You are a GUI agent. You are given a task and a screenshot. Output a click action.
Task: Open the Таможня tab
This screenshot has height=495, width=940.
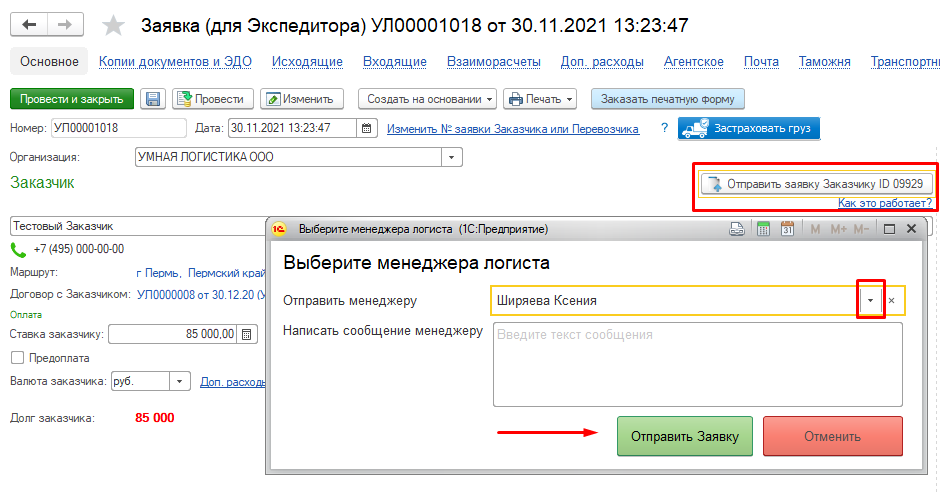824,62
